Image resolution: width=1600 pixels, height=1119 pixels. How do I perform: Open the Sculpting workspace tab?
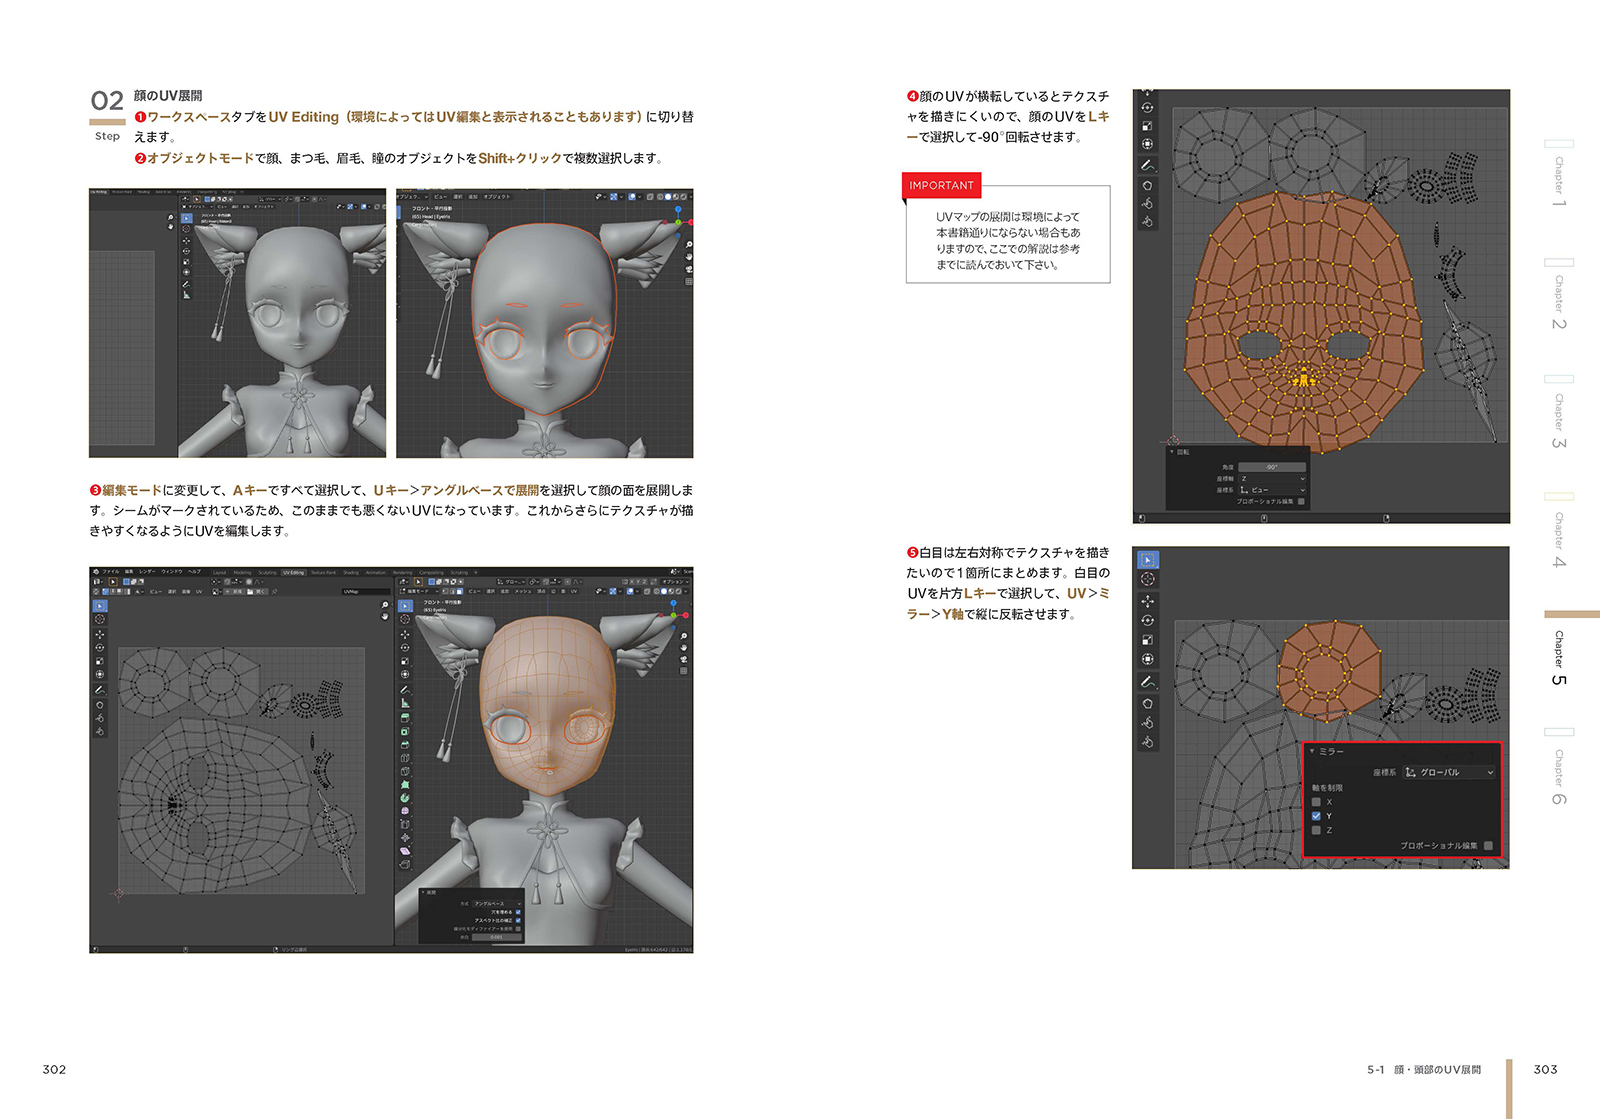[267, 572]
